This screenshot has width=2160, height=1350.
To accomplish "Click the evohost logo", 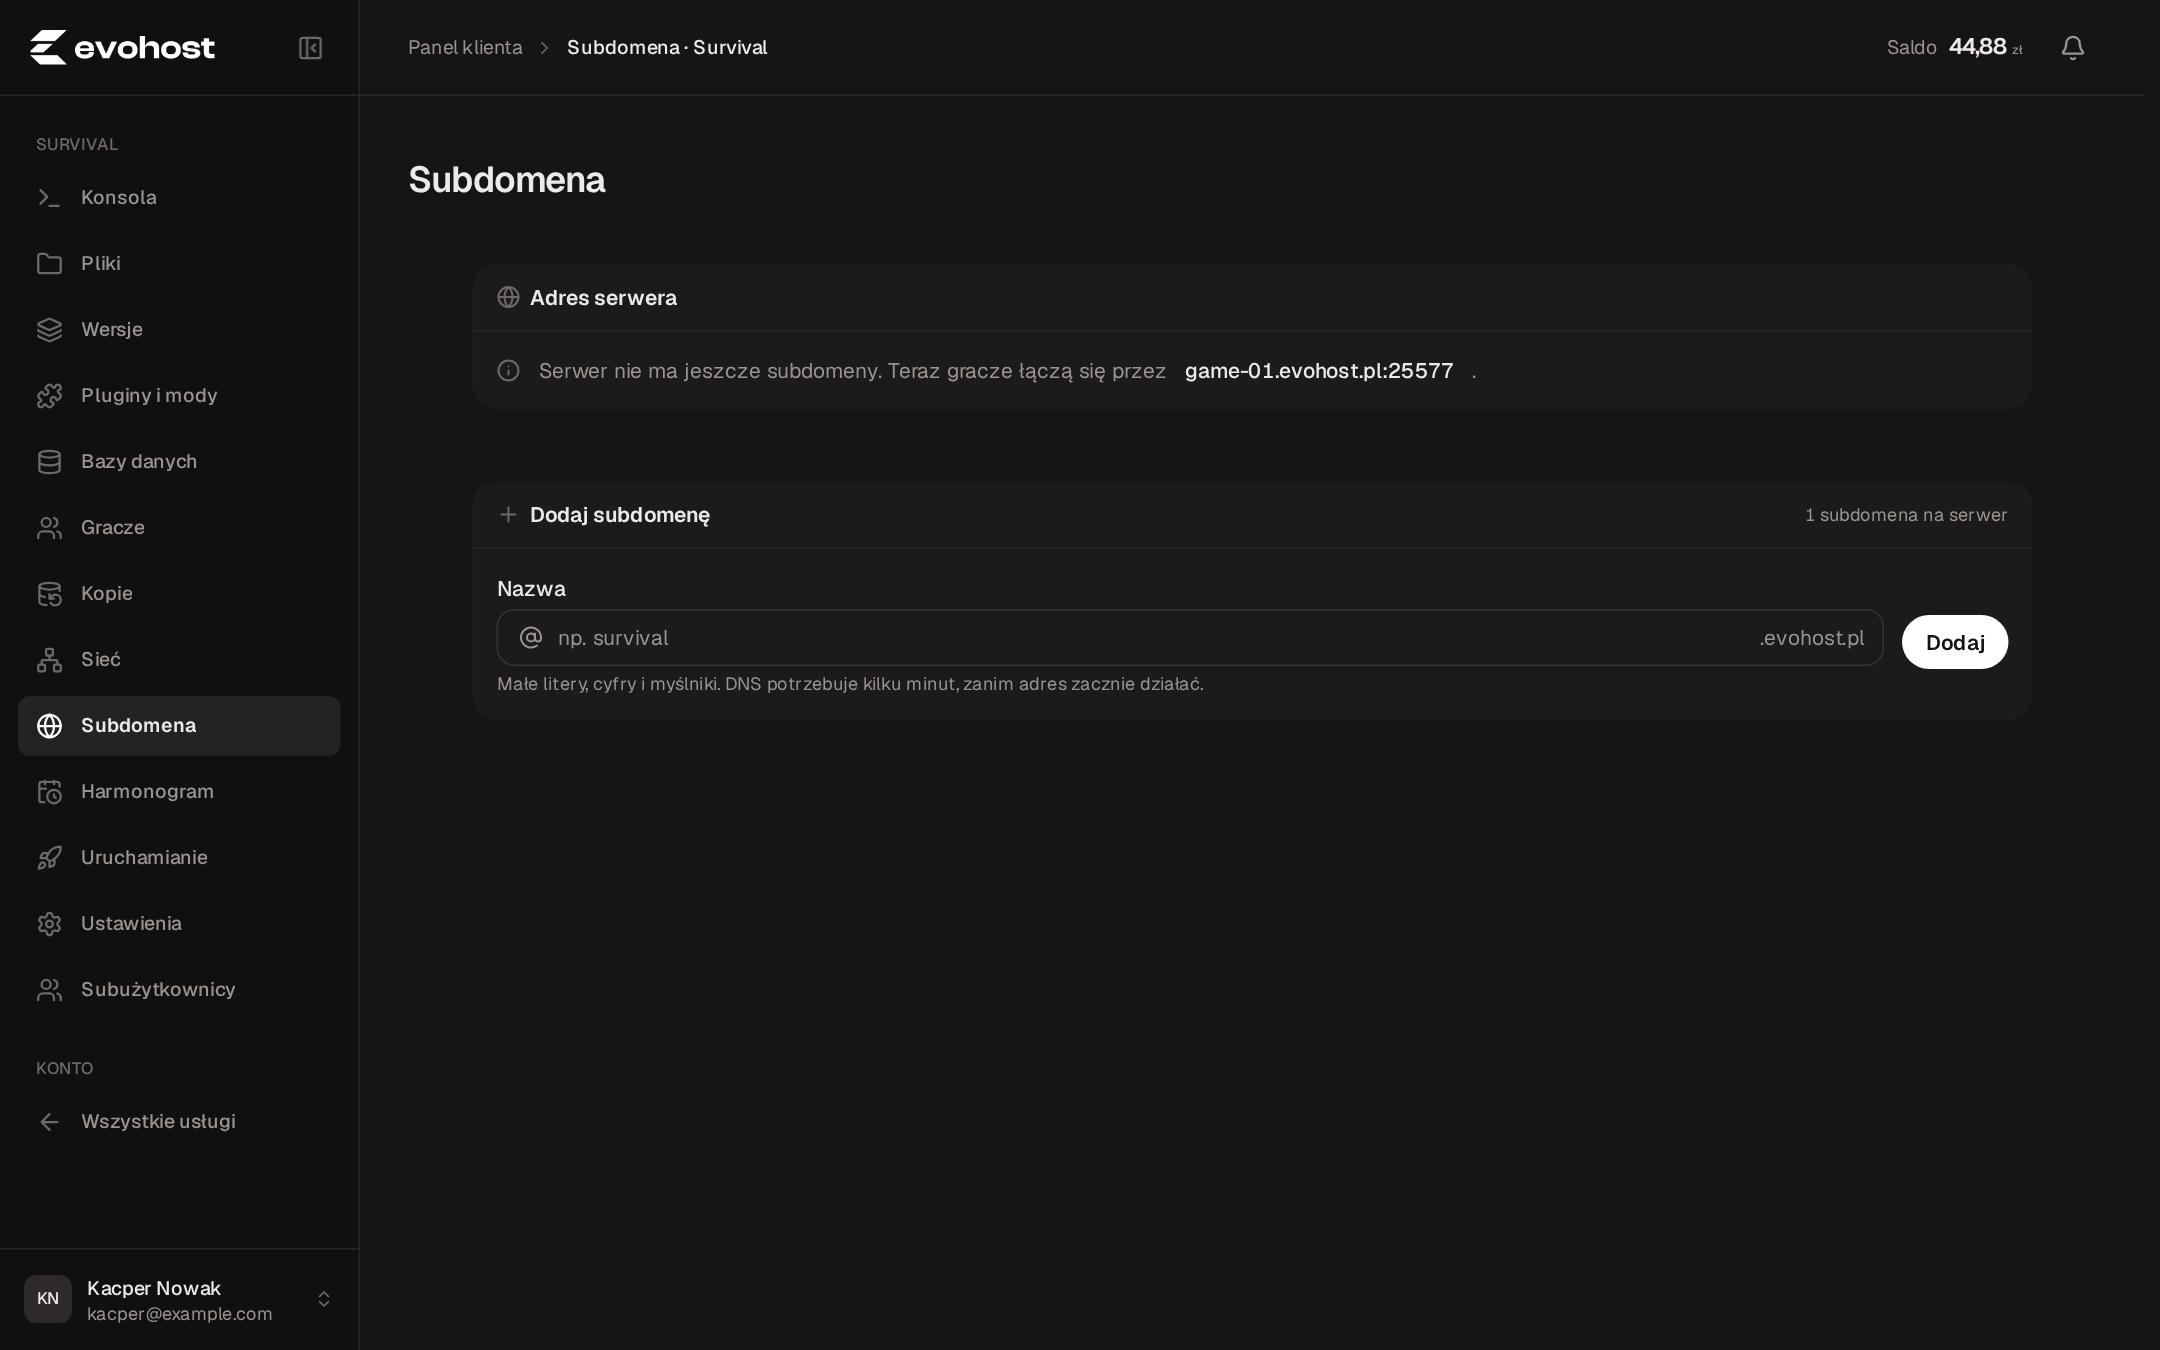I will point(122,47).
